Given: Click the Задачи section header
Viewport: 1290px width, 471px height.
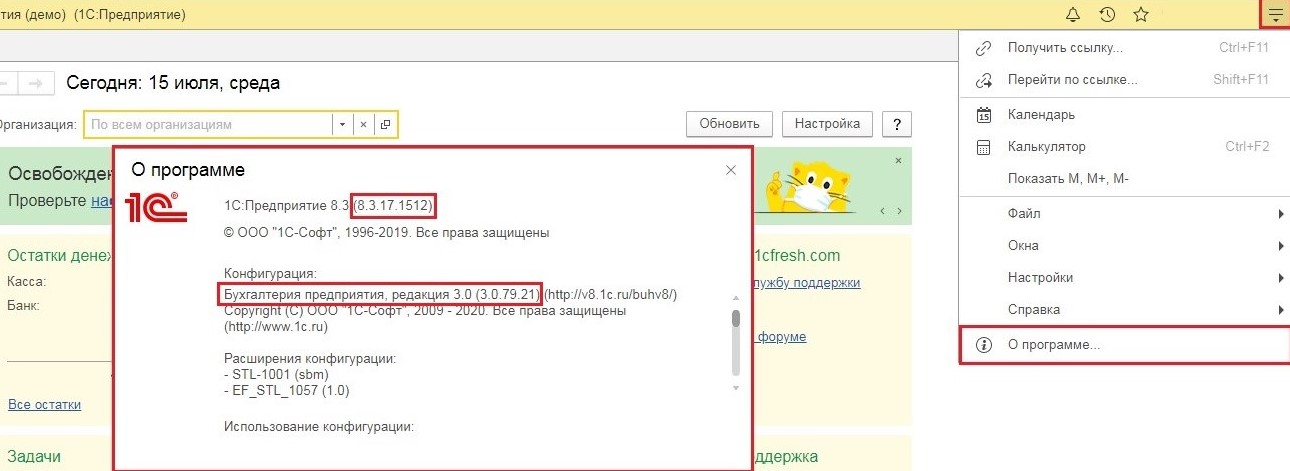Looking at the screenshot, I should [34, 457].
